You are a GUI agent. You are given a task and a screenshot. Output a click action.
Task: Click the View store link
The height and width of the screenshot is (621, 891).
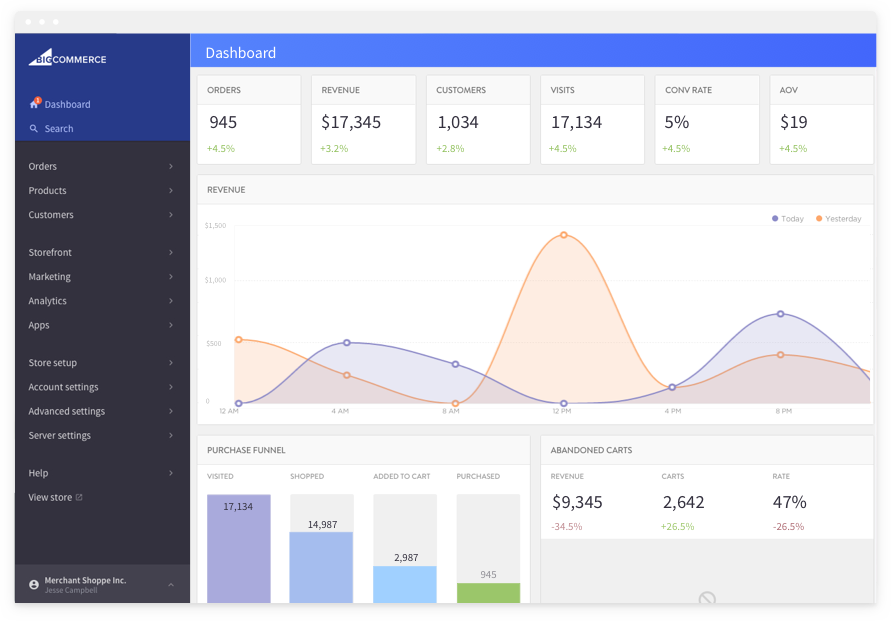[x=50, y=497]
